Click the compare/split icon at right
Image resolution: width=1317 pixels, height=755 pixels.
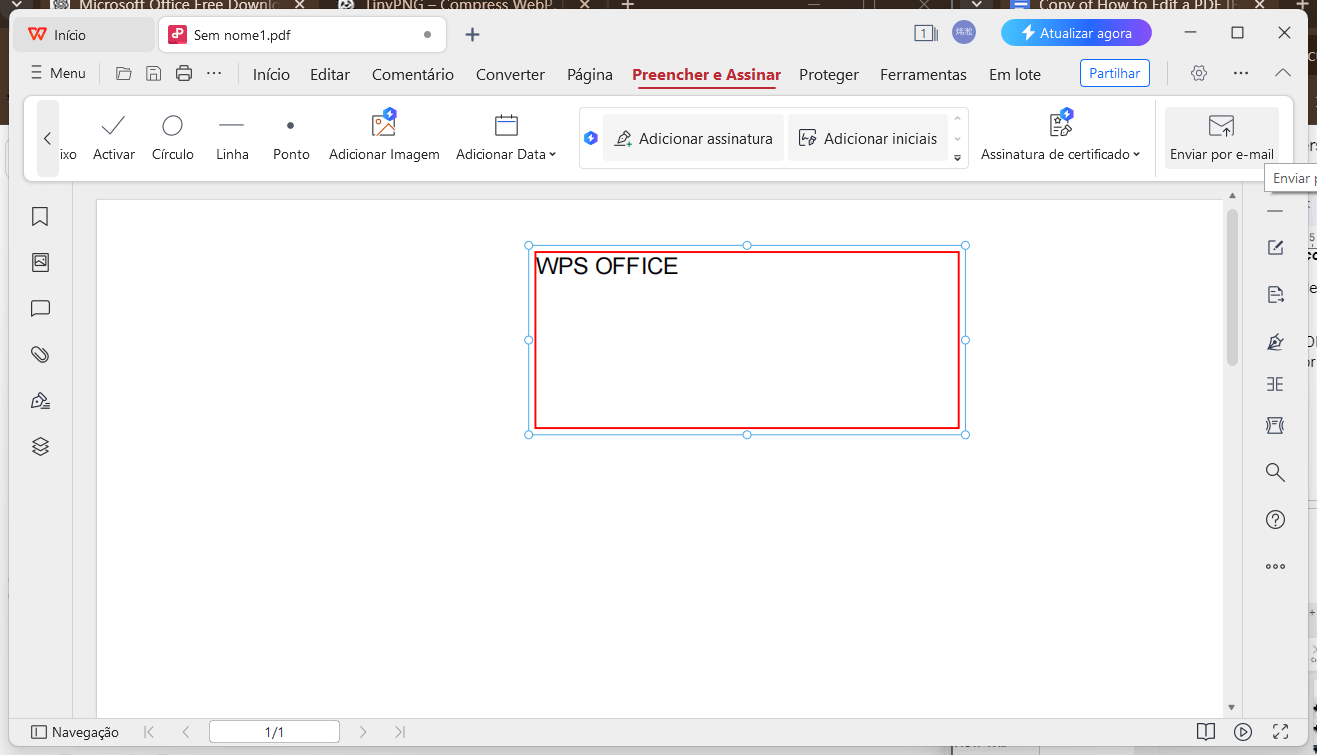point(1275,384)
